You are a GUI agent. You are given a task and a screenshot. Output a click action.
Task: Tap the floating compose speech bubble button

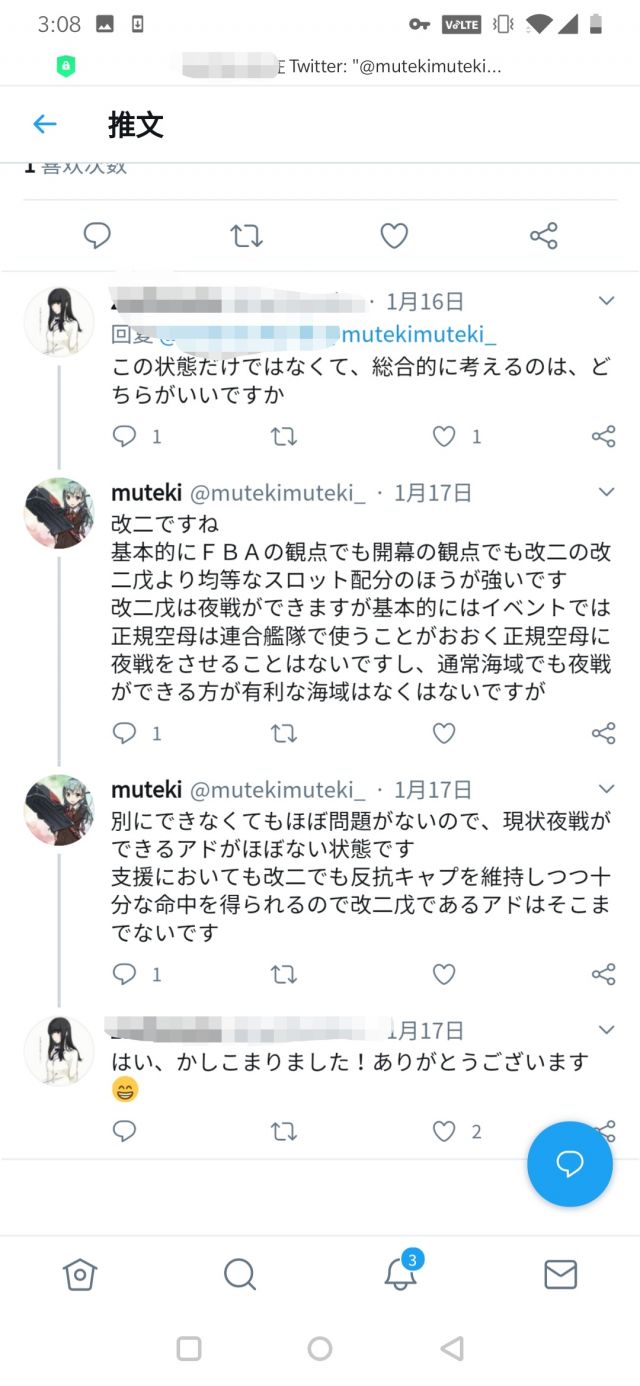569,1164
